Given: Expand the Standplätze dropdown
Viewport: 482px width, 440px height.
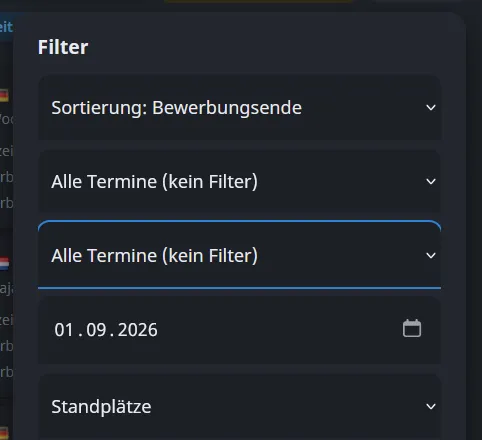Looking at the screenshot, I should (x=240, y=407).
